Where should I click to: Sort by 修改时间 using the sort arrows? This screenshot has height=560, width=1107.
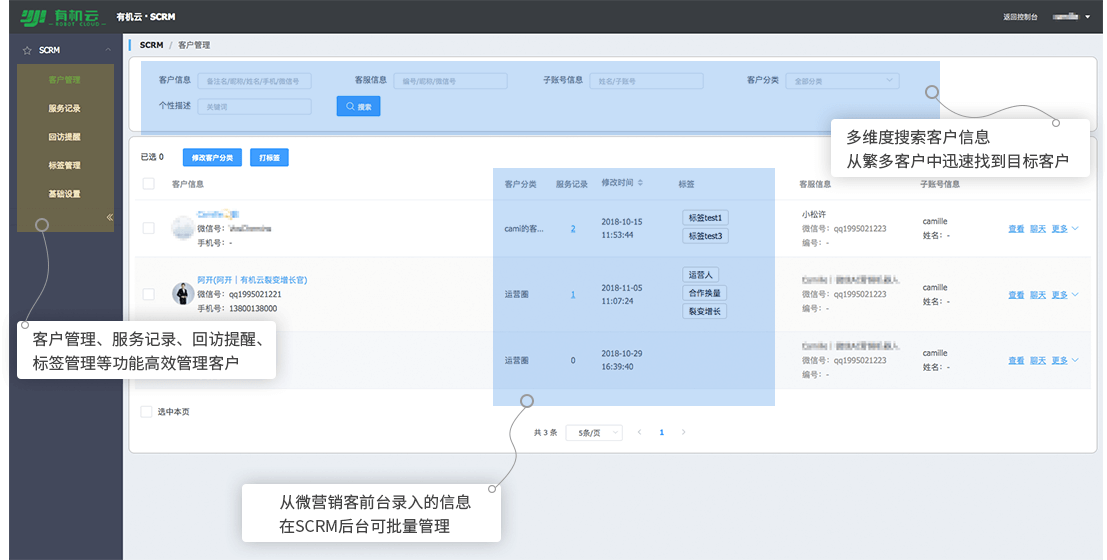point(640,183)
